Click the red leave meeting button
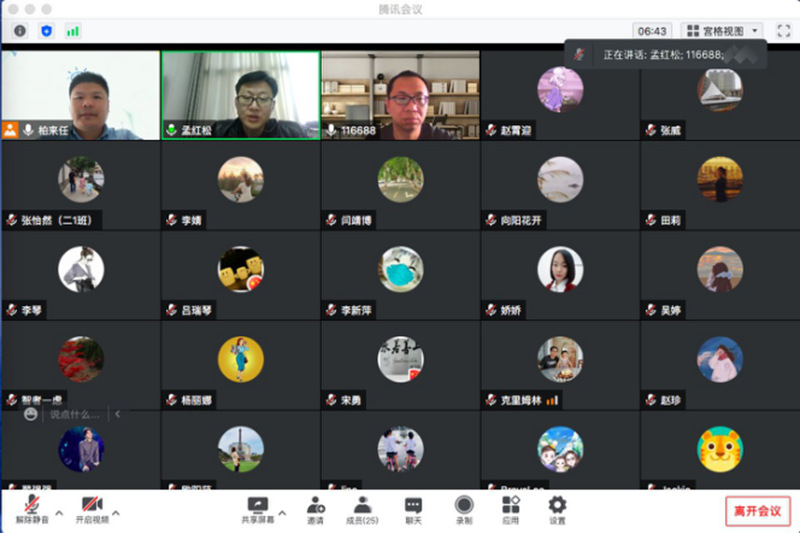The width and height of the screenshot is (800, 533). 758,511
